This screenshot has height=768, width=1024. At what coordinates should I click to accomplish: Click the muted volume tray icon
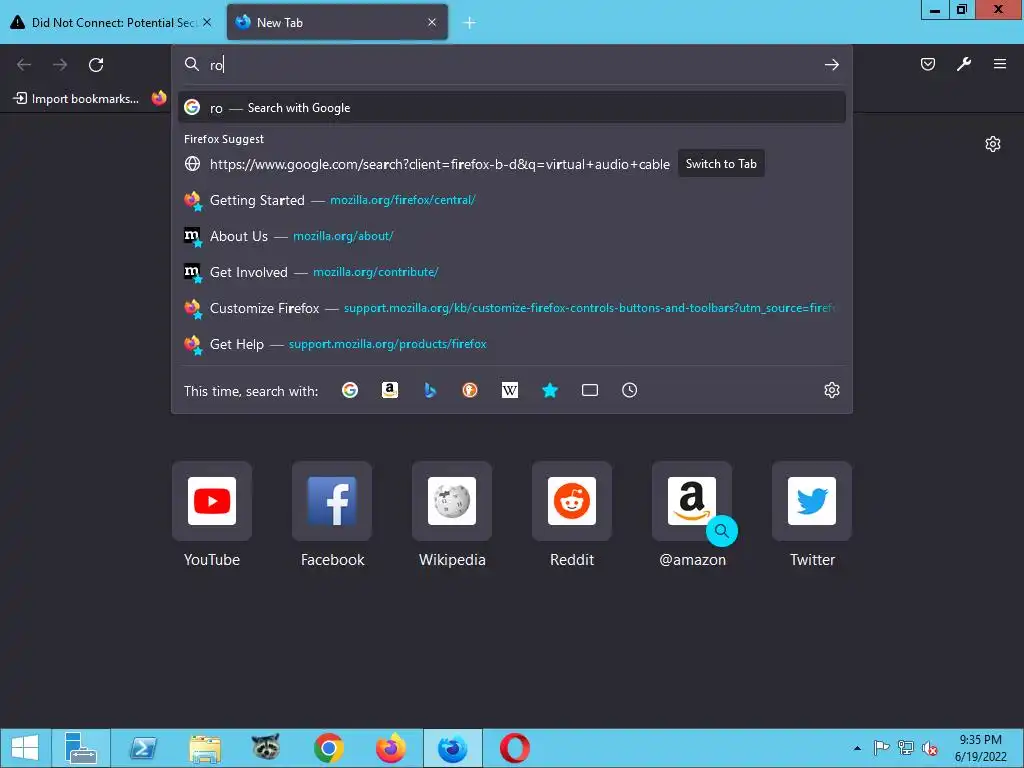tap(929, 748)
